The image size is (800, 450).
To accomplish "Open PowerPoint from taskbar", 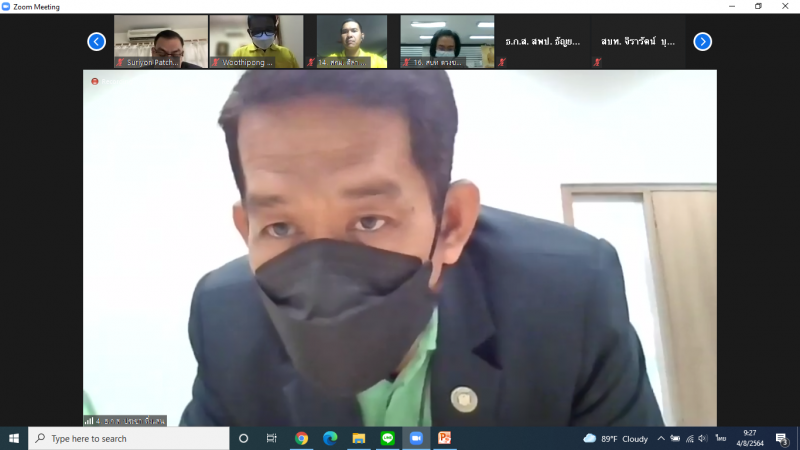I will (x=445, y=438).
